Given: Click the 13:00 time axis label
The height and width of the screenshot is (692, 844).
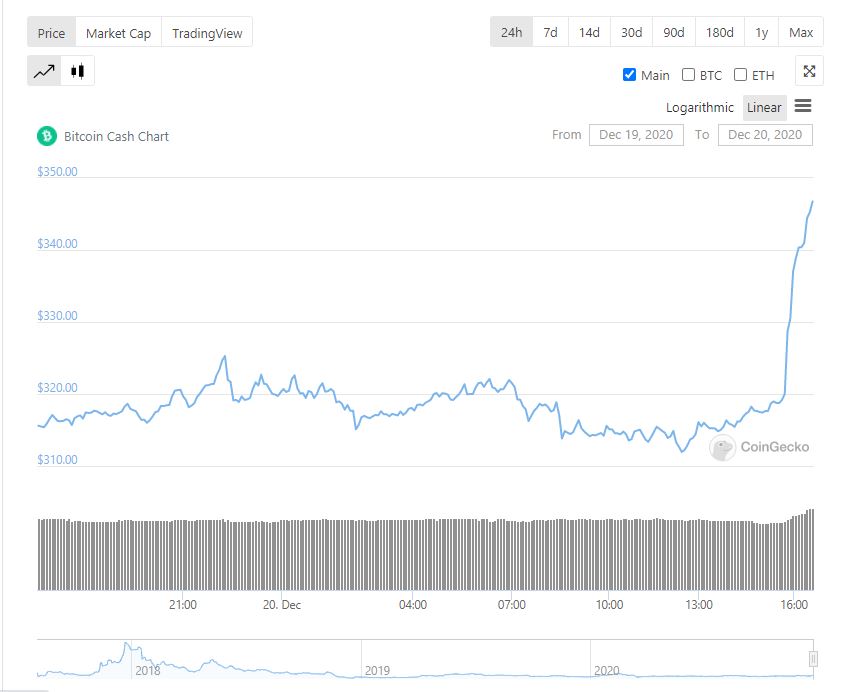Looking at the screenshot, I should click(x=699, y=604).
